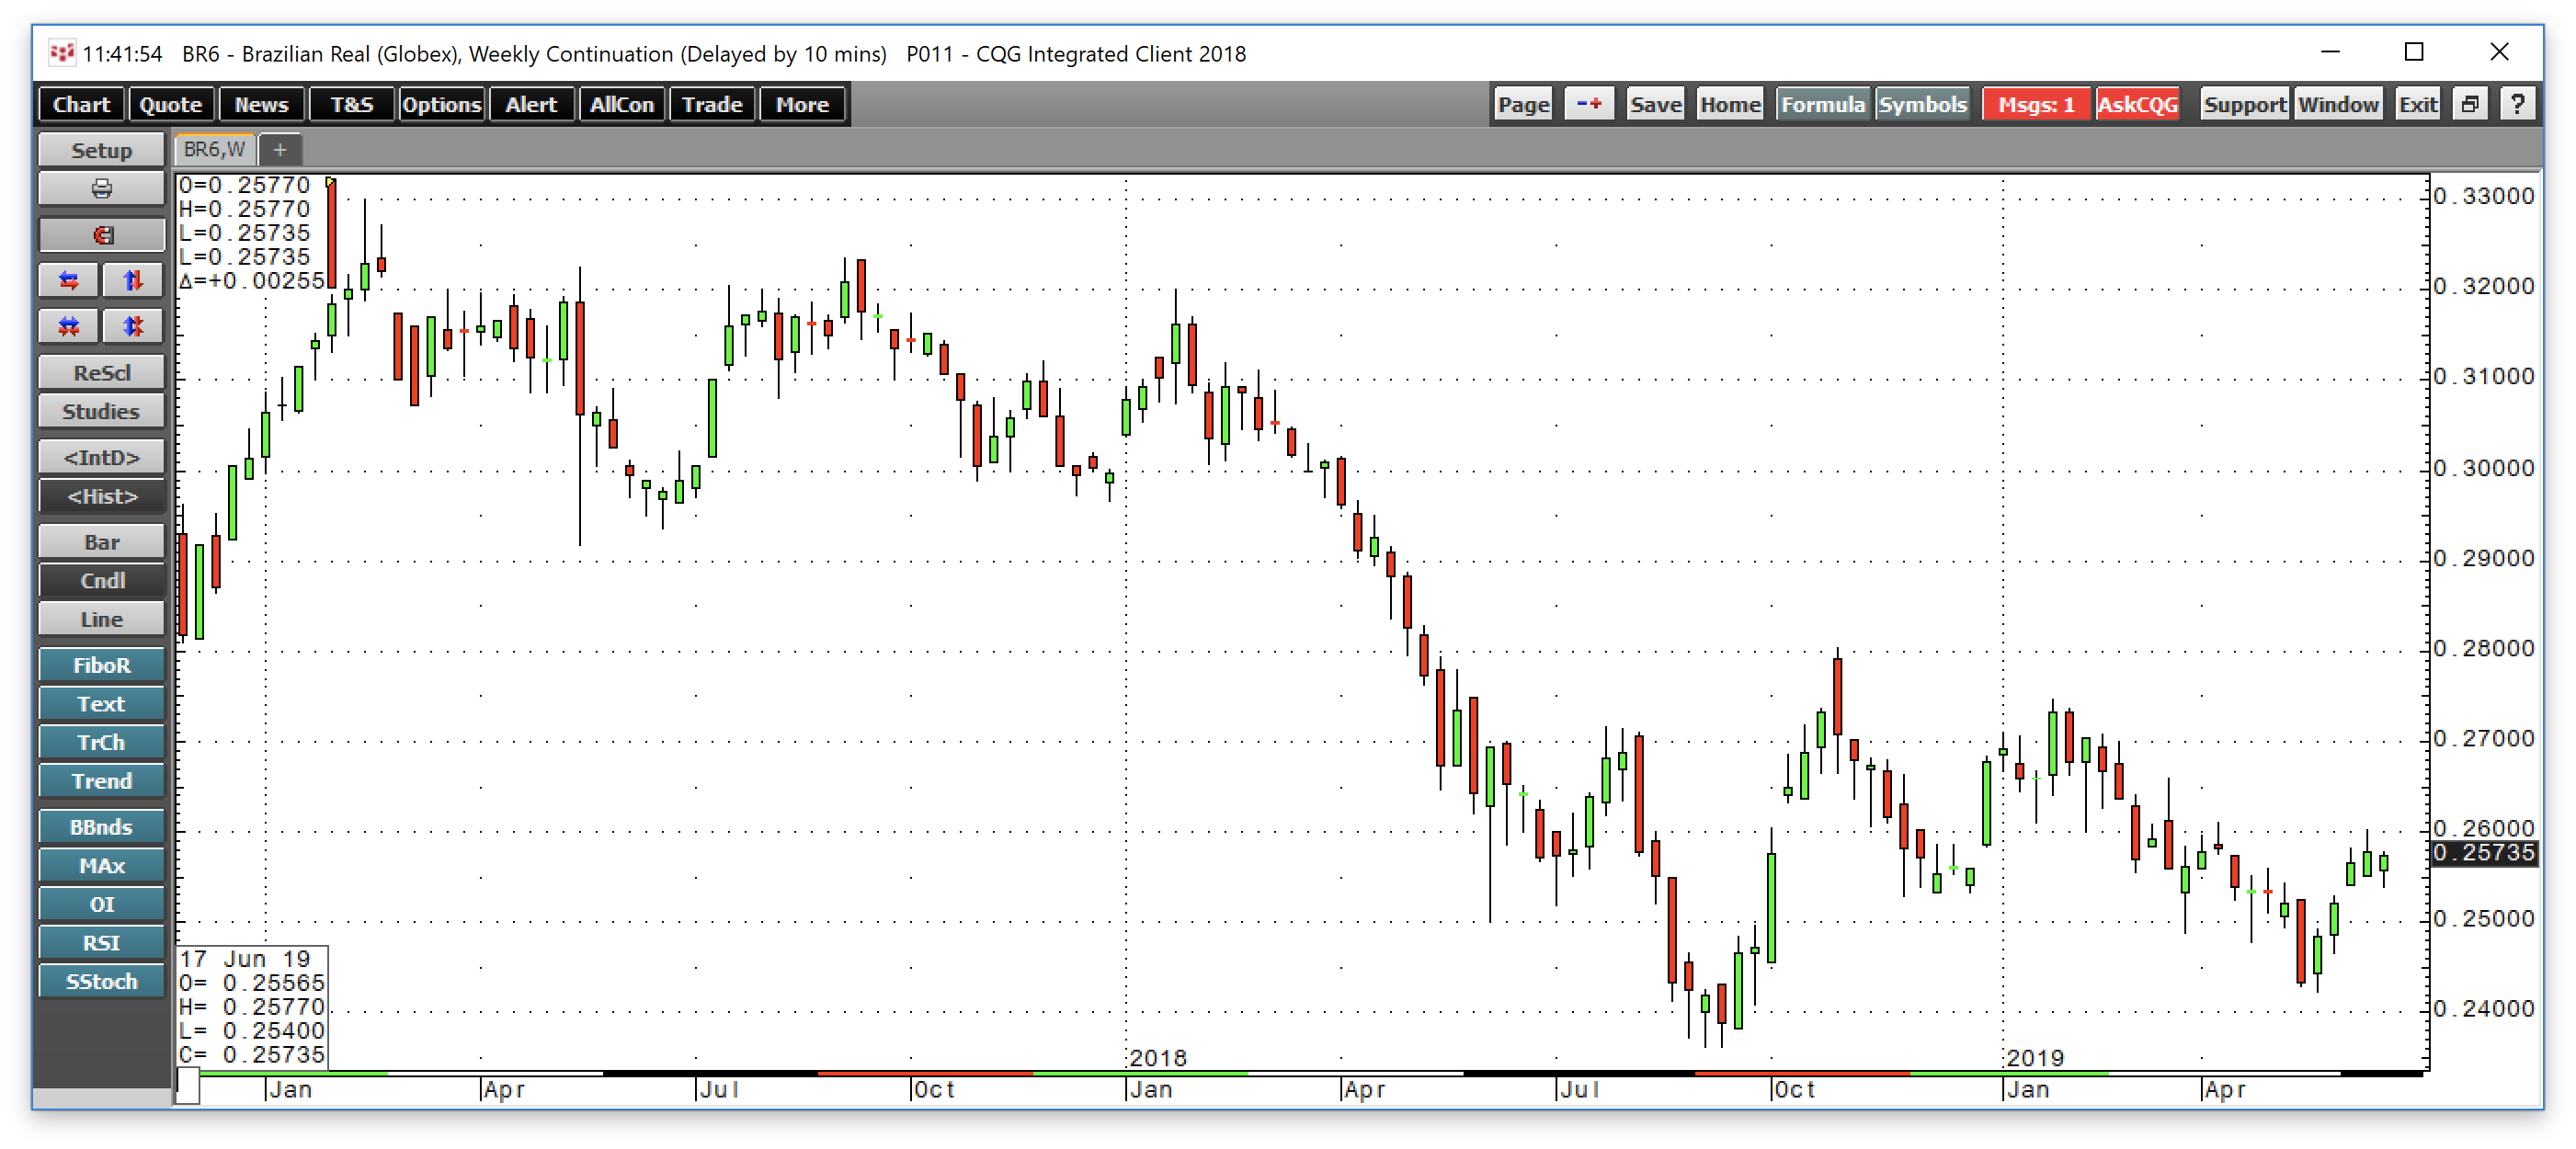Click the horizontal opposing arrows scroll icon
The width and height of the screenshot is (2576, 1149).
click(69, 281)
